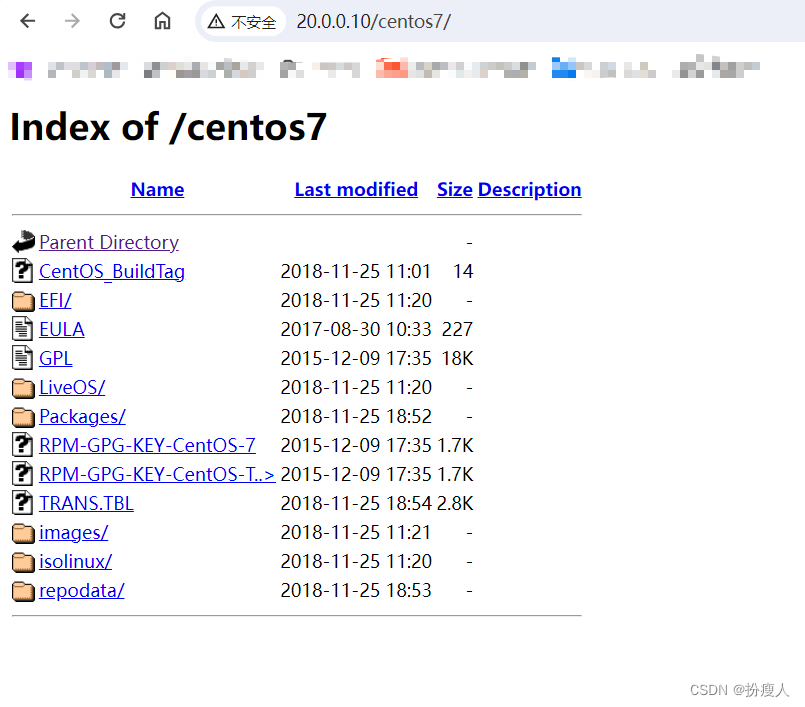Viewport: 805px width, 707px height.
Task: Click the unknown-file icon next to CentOS_BuildTag
Action: (x=23, y=271)
